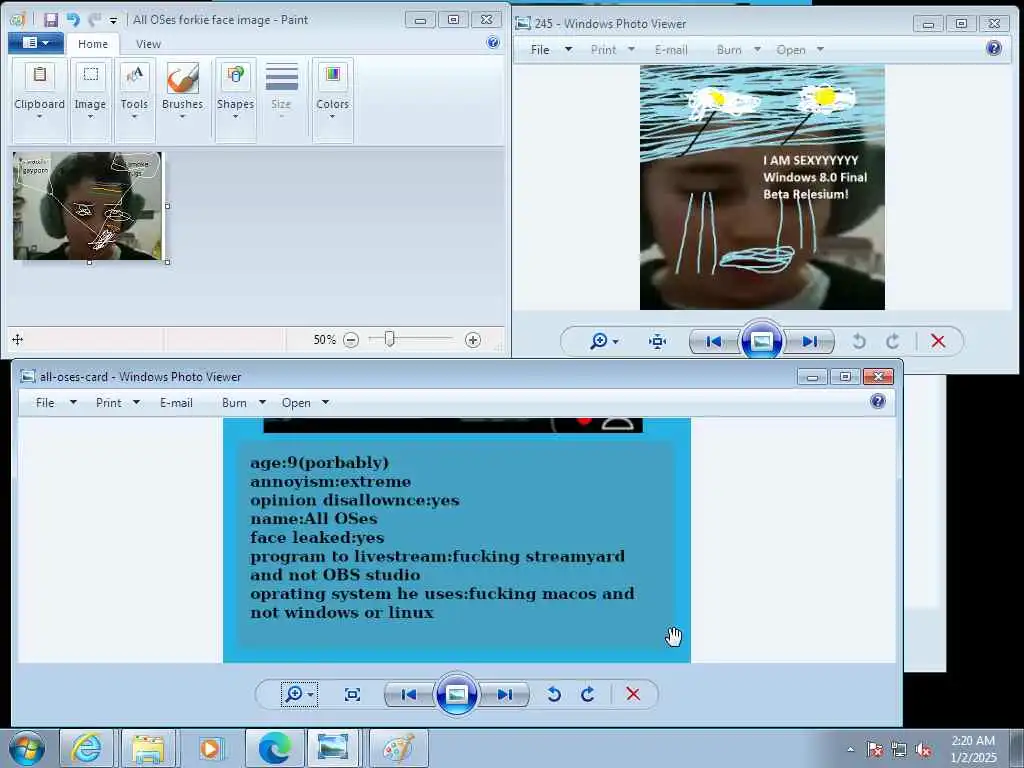Click E-mail in 245 Photo Viewer
1024x768 pixels.
click(671, 50)
